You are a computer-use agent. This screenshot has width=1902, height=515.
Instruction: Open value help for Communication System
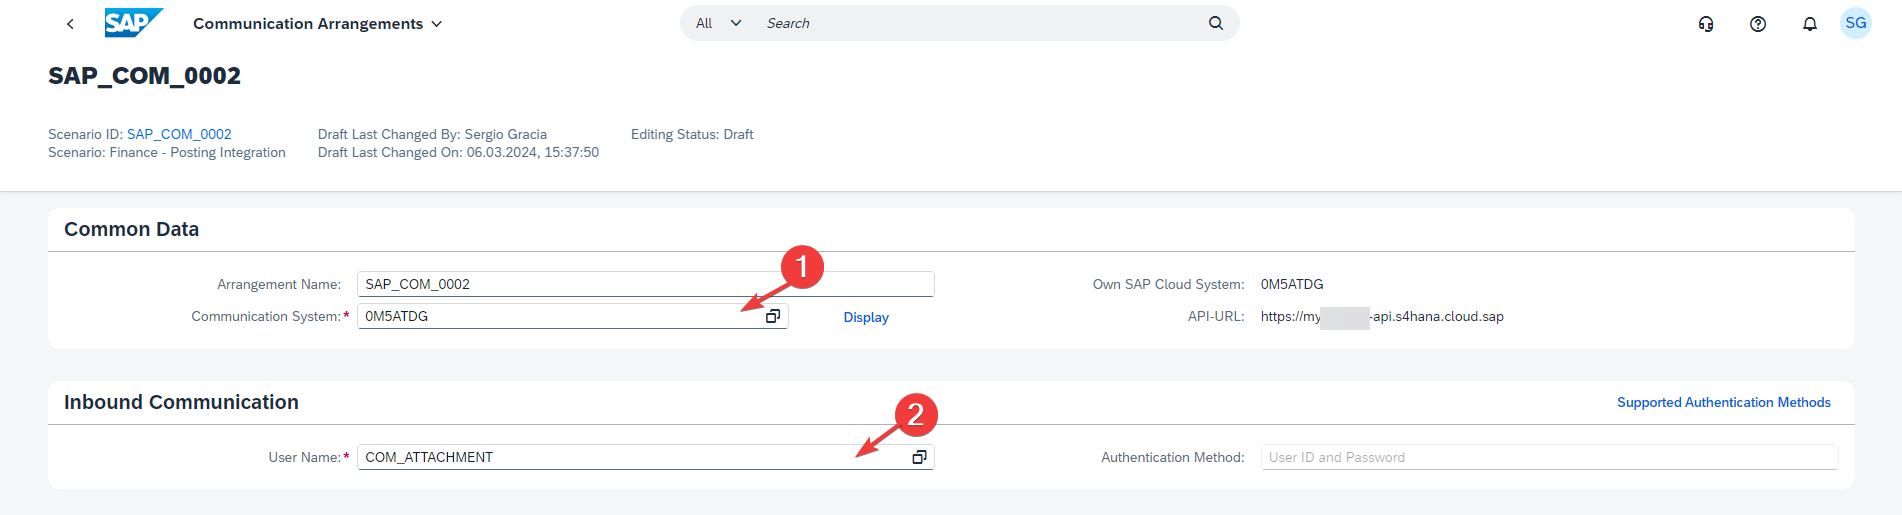[773, 316]
